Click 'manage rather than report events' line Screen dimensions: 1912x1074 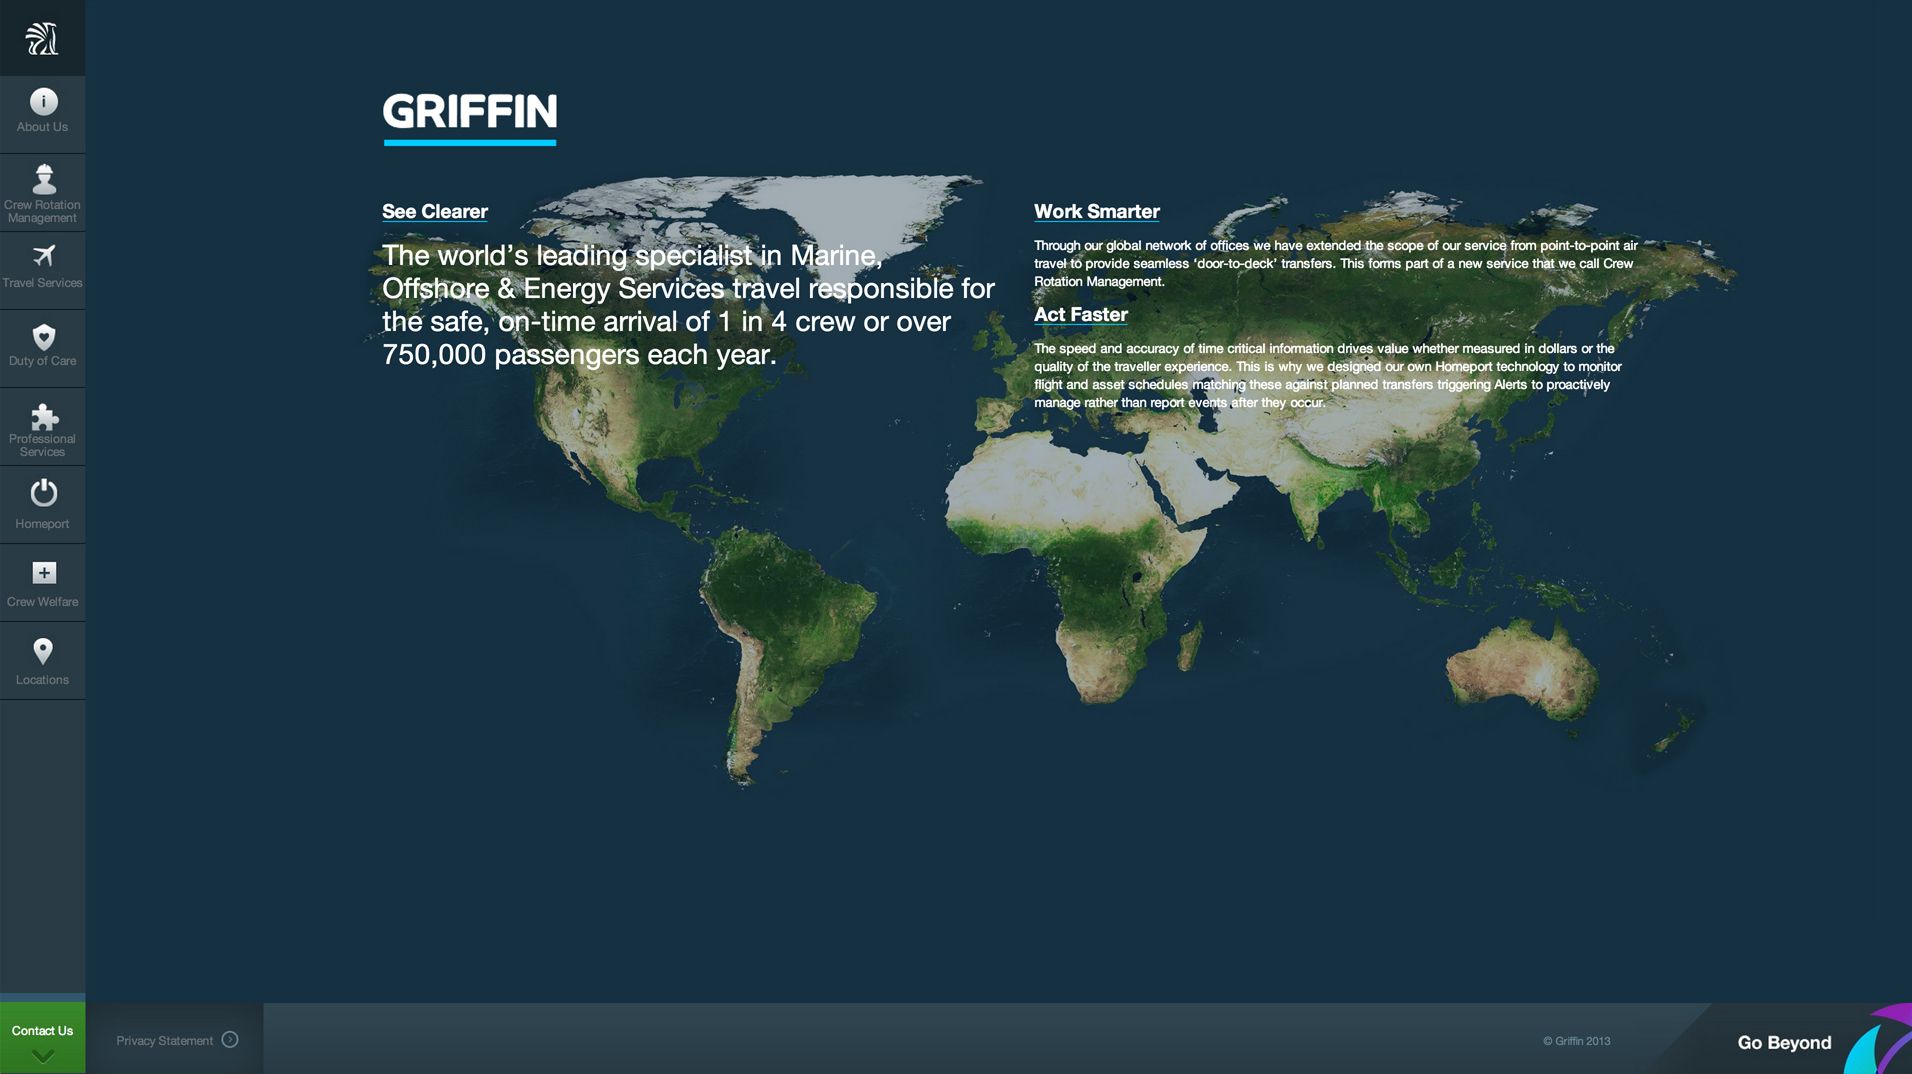(1179, 403)
